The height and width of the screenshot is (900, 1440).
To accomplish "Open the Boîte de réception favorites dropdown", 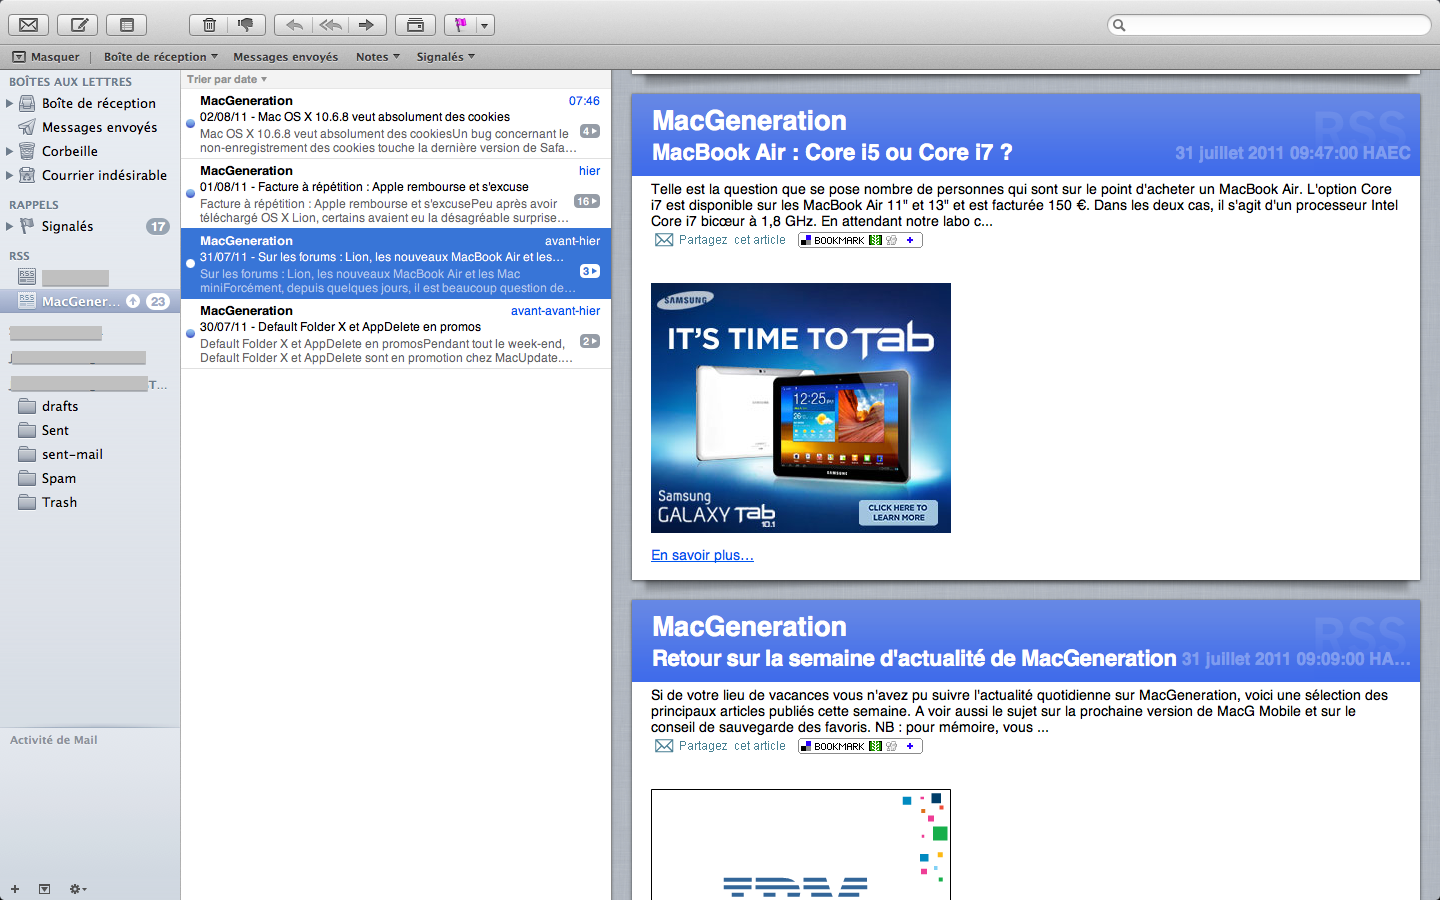I will tap(160, 57).
